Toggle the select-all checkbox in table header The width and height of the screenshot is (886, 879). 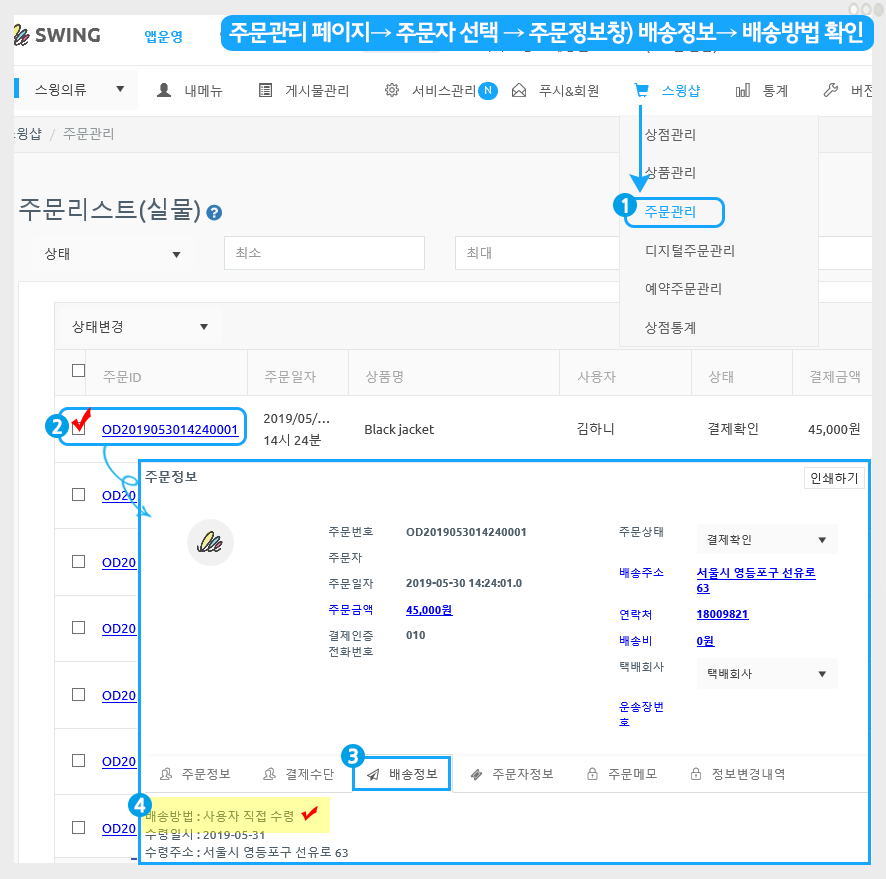(79, 371)
